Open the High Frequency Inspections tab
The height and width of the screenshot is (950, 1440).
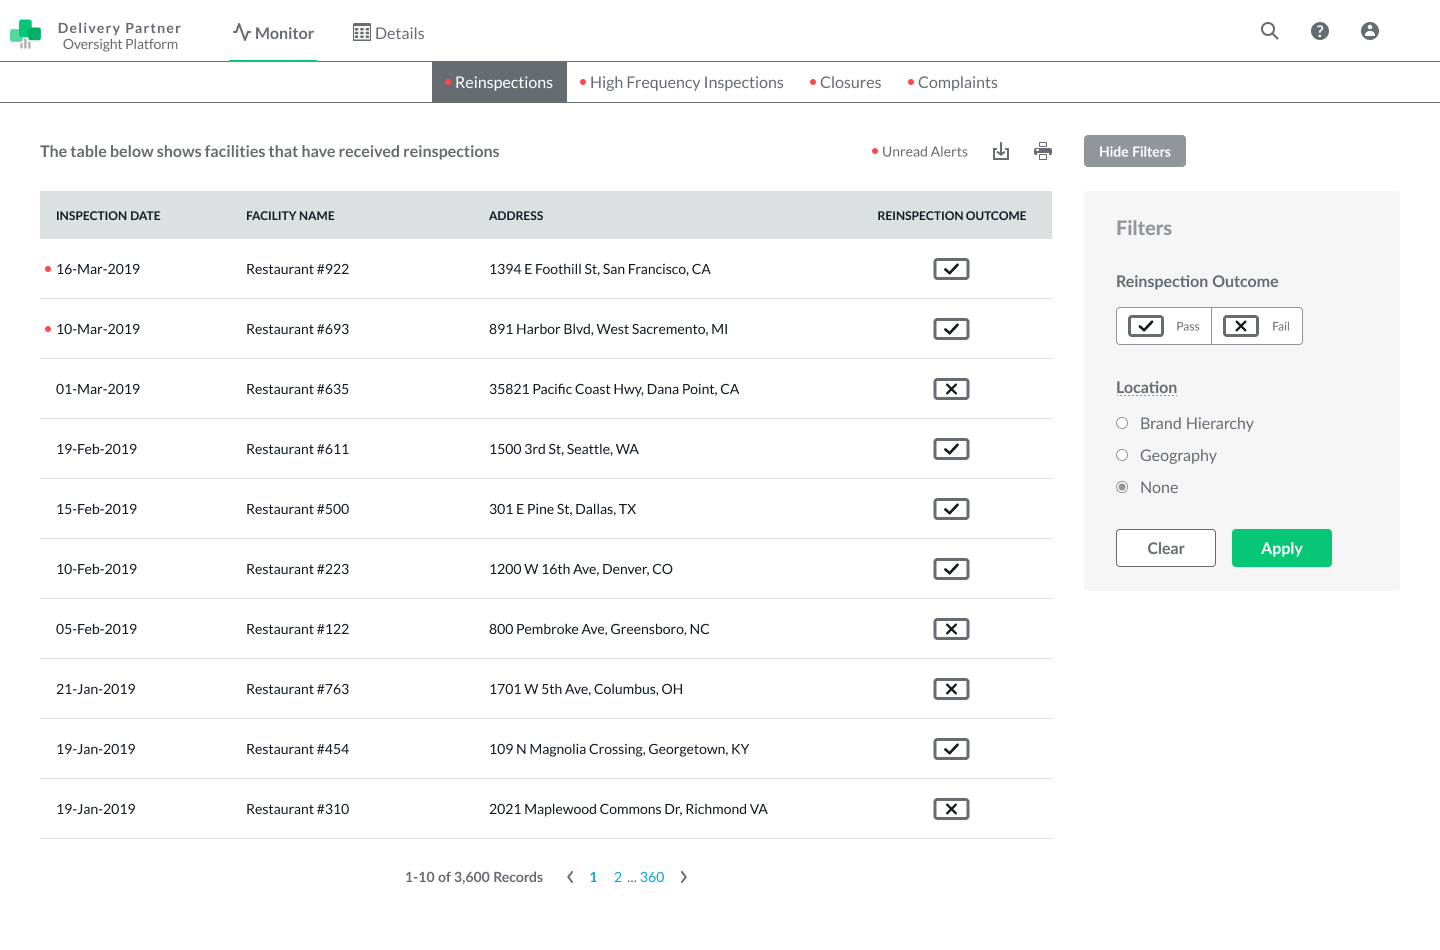[686, 83]
